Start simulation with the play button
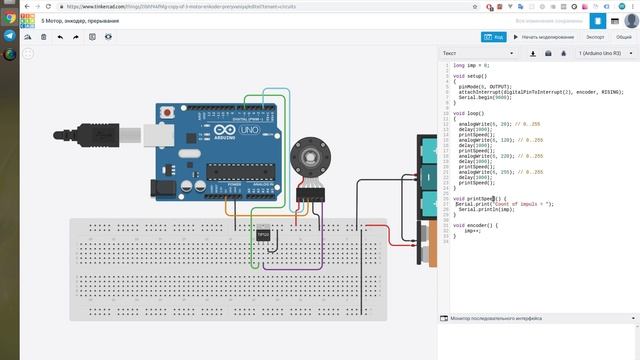The height and width of the screenshot is (360, 640). coord(544,37)
